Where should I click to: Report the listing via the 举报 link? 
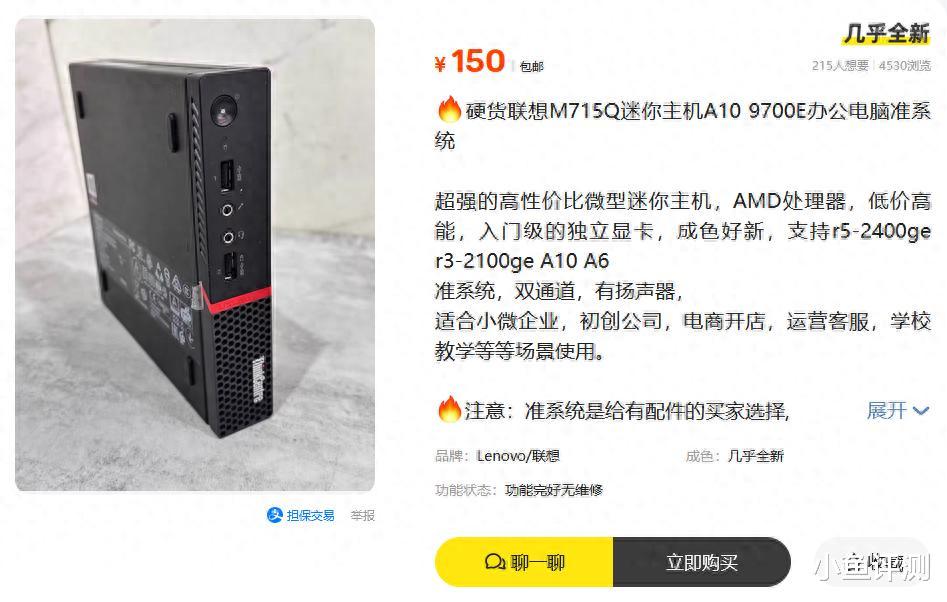(x=362, y=515)
